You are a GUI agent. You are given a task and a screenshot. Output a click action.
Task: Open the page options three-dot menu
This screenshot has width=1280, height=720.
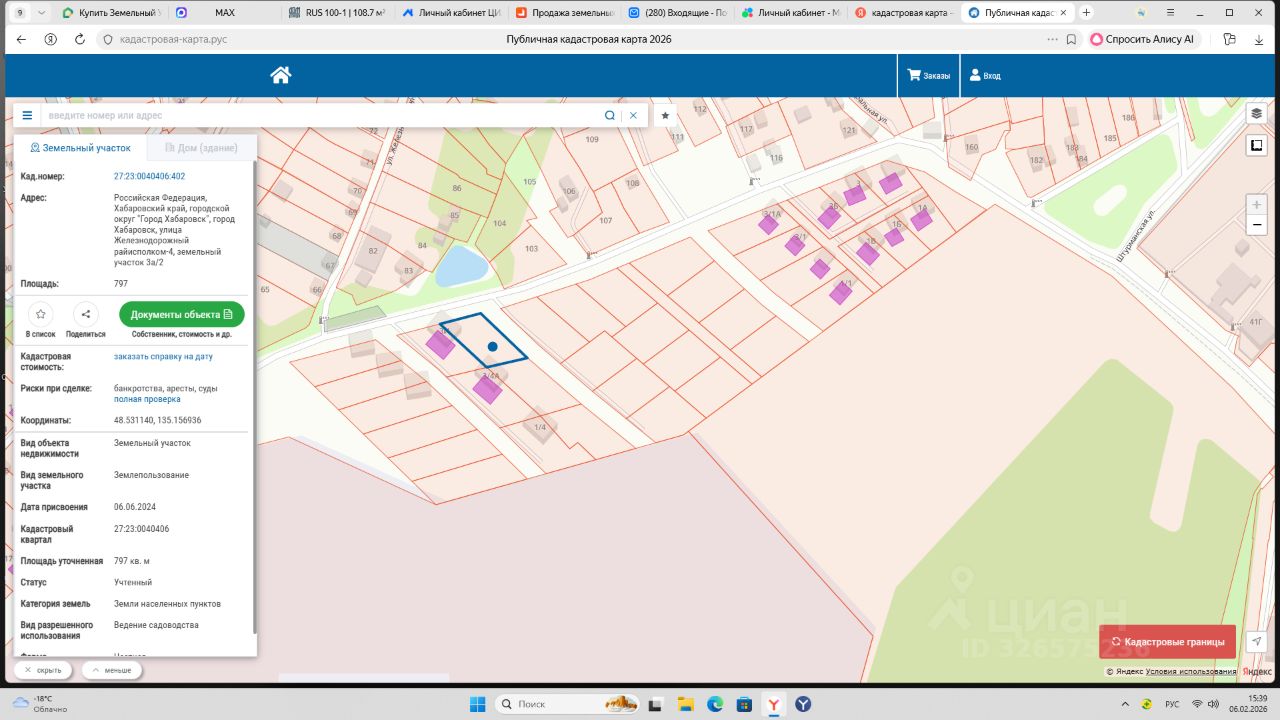point(1052,39)
